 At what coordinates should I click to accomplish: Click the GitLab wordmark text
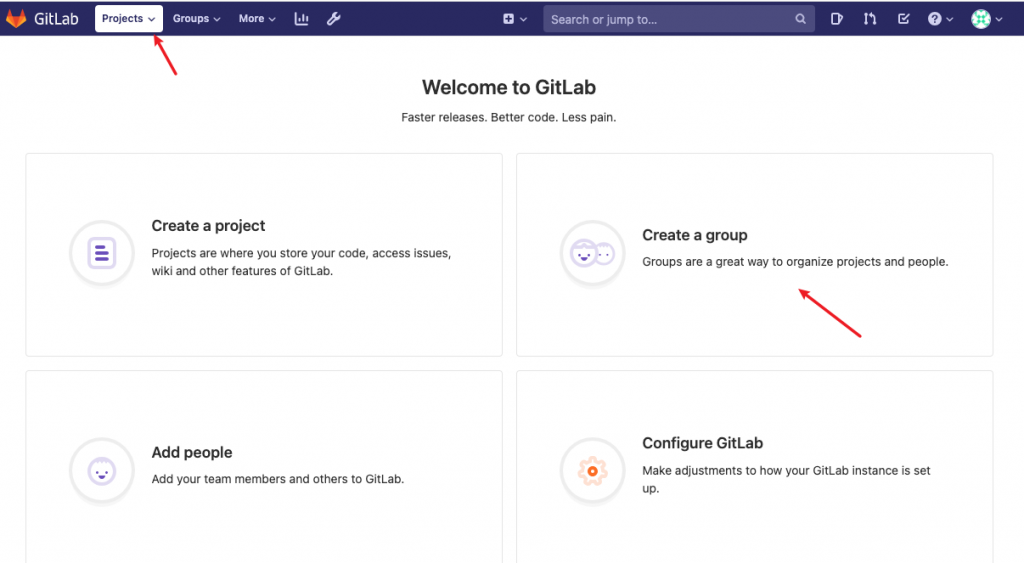click(x=56, y=19)
